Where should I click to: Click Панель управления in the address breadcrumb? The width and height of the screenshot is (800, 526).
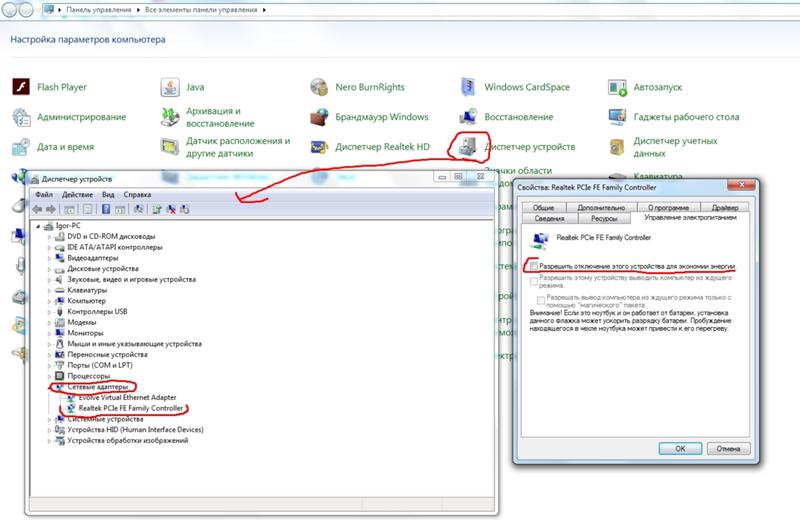98,10
